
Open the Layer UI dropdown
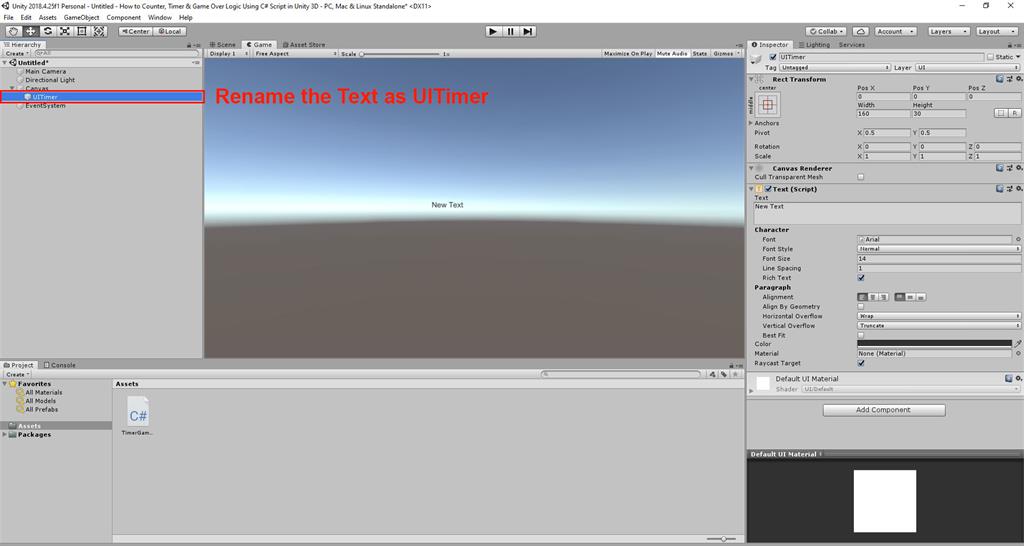[967, 67]
